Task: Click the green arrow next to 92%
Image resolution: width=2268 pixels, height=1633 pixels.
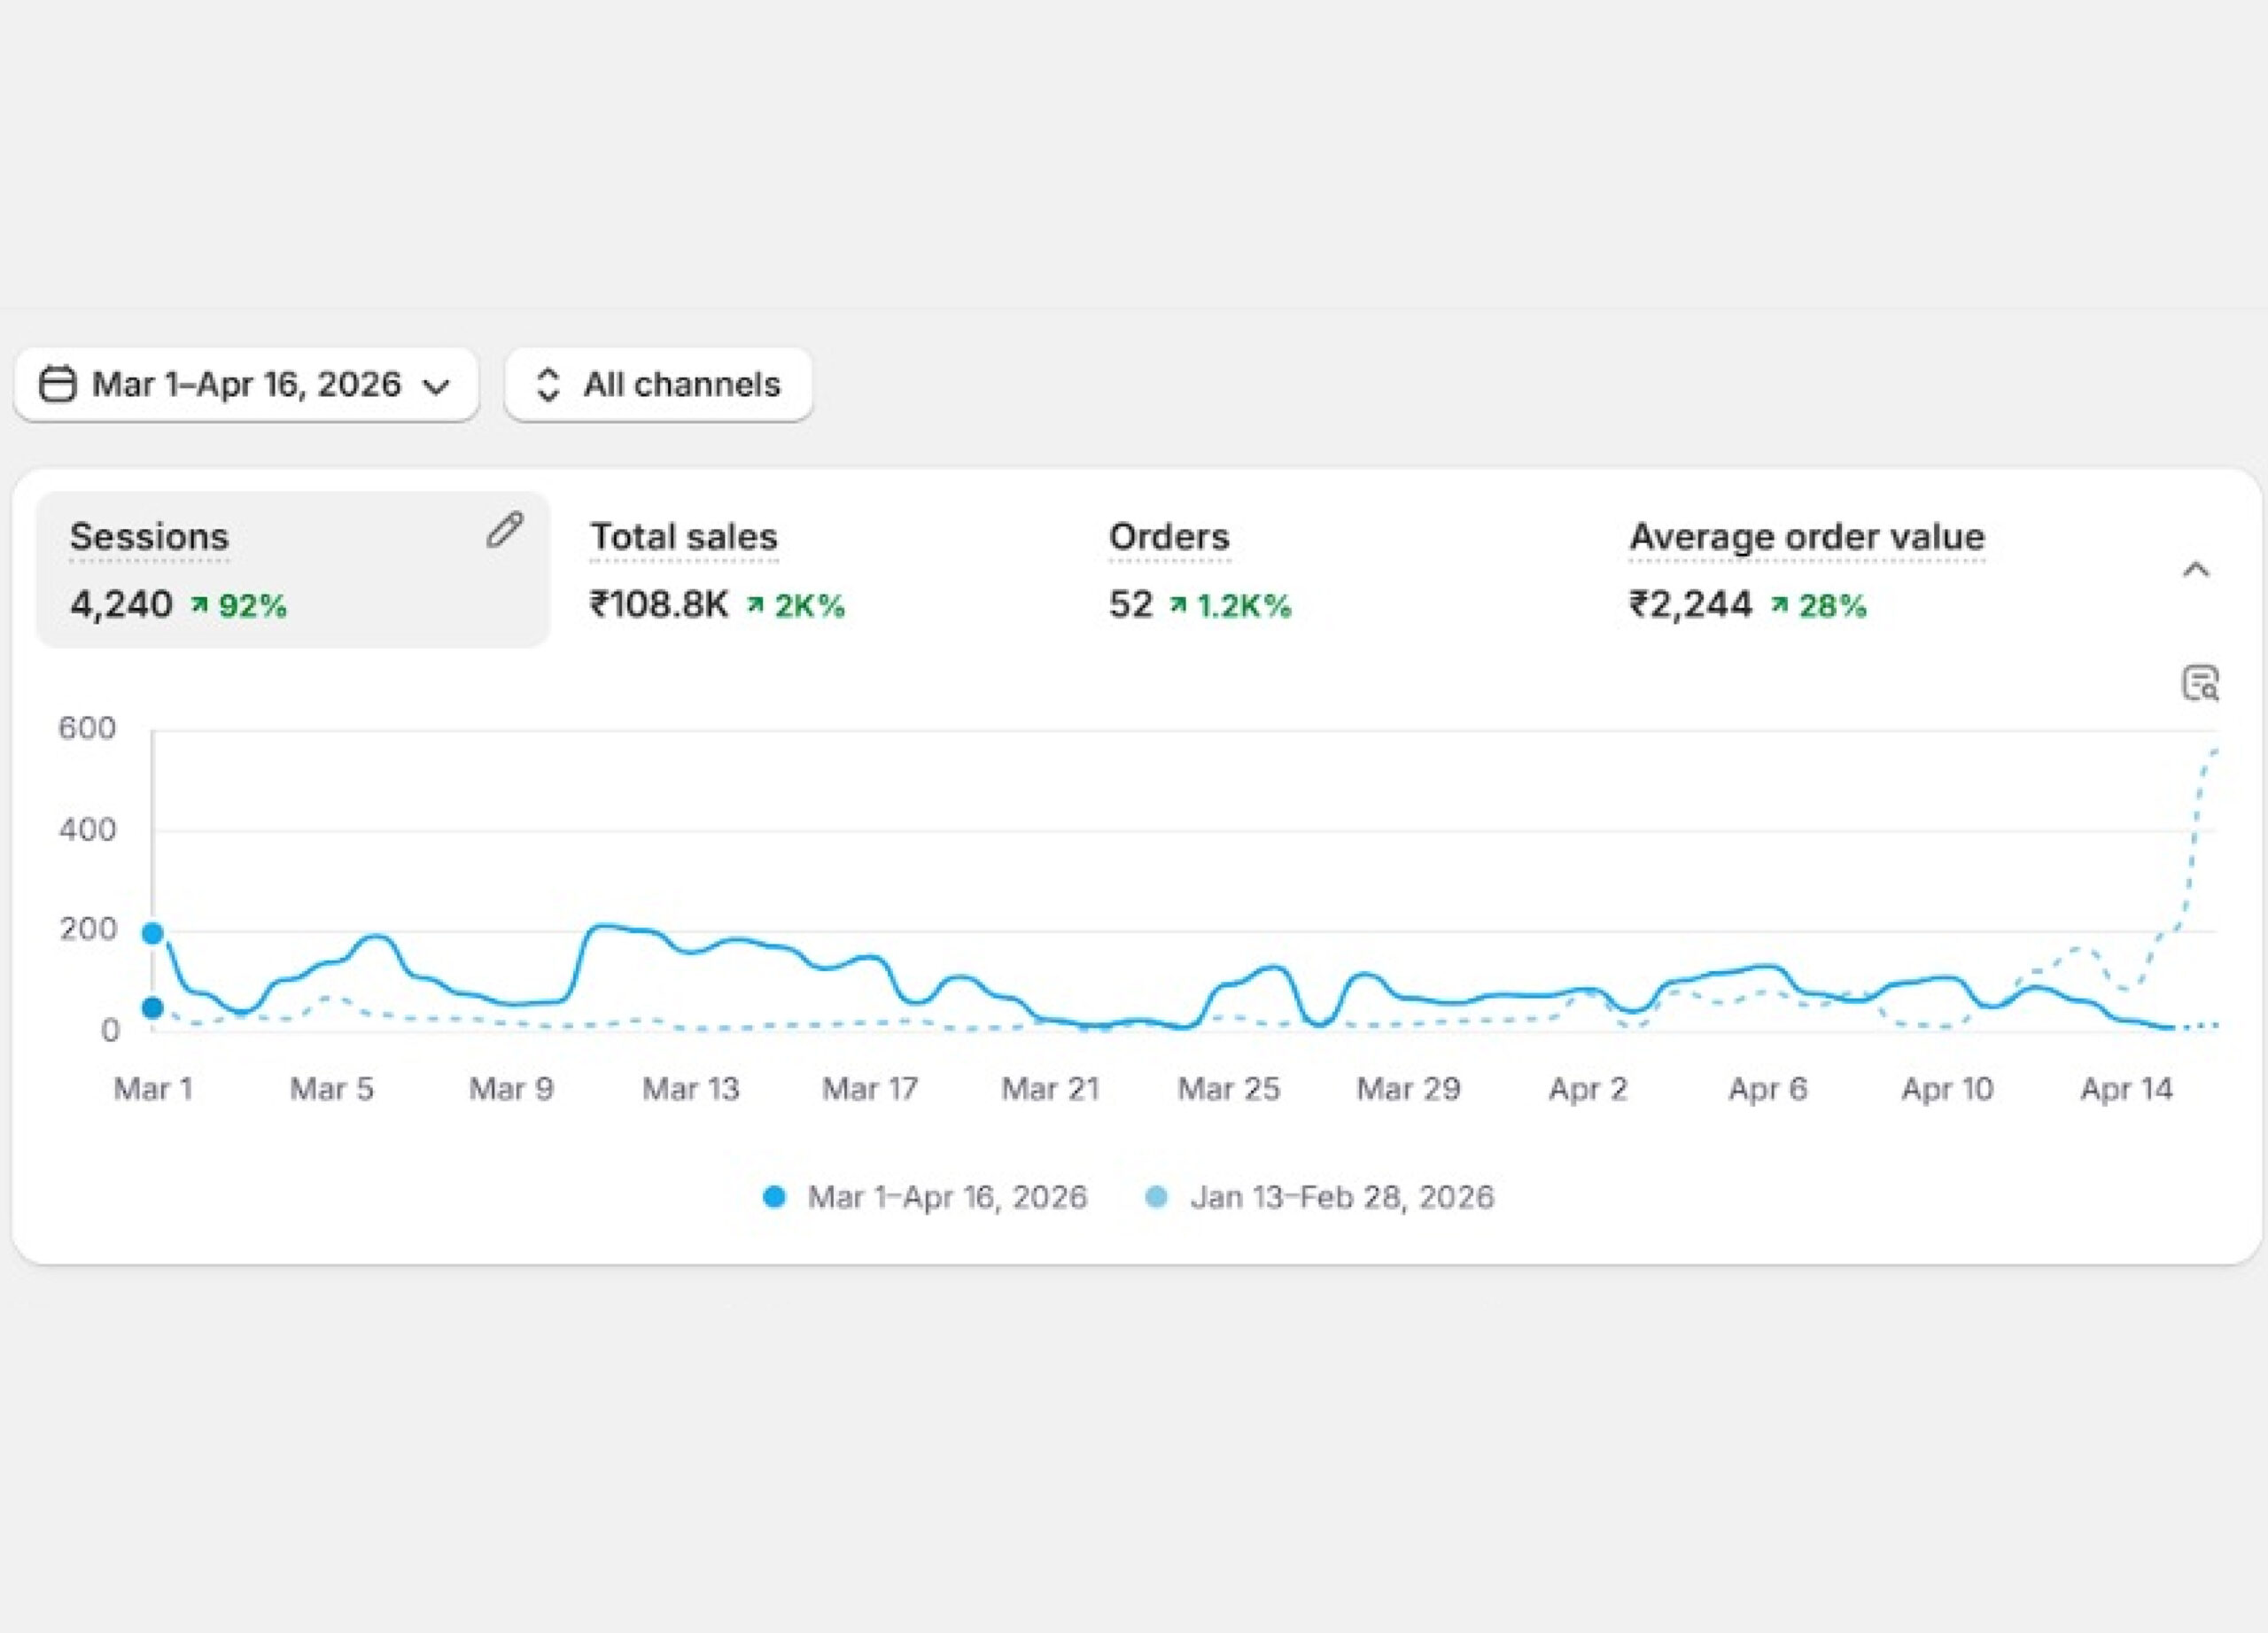Action: coord(200,605)
